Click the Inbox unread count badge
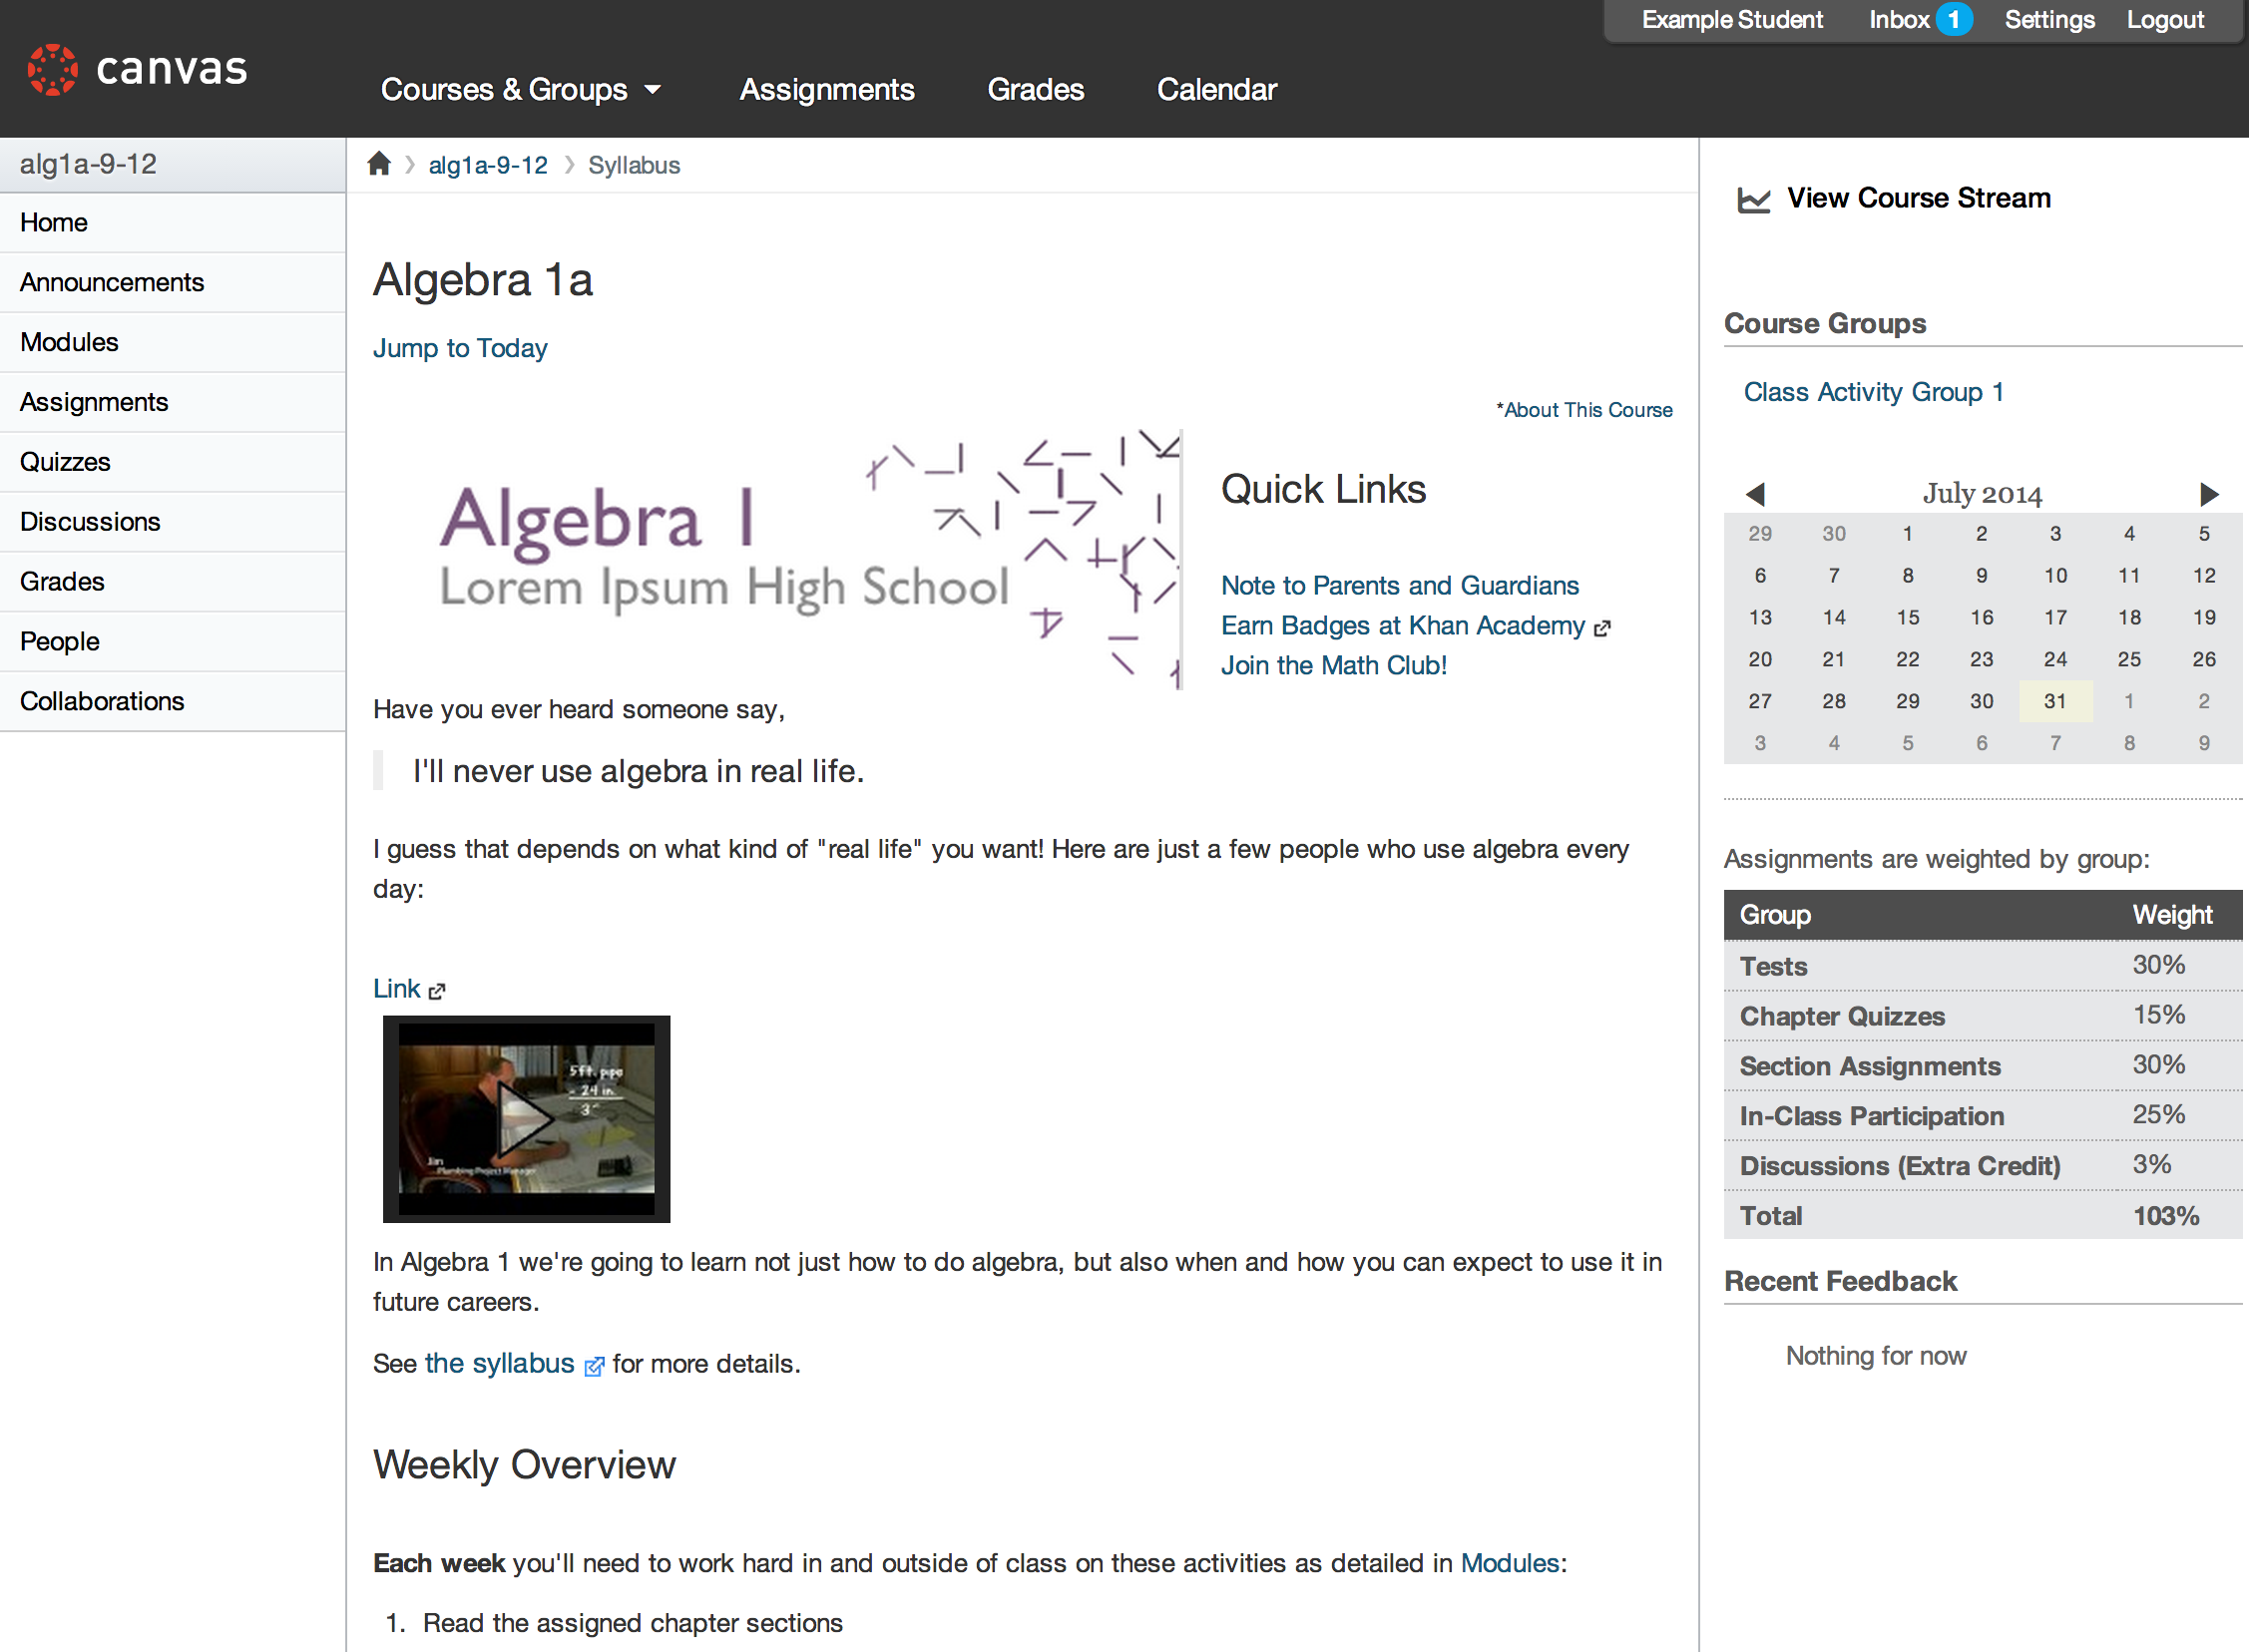Viewport: 2249px width, 1652px height. 1953,20
